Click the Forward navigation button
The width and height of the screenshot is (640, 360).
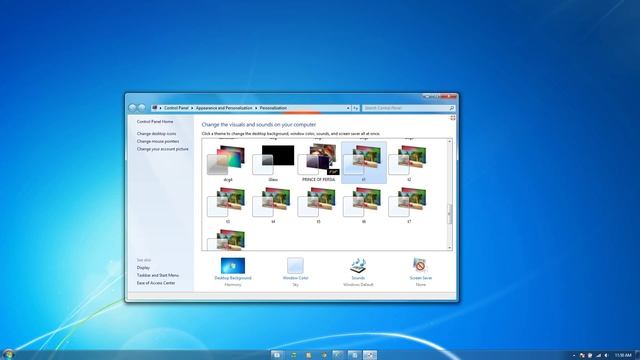pyautogui.click(x=142, y=108)
